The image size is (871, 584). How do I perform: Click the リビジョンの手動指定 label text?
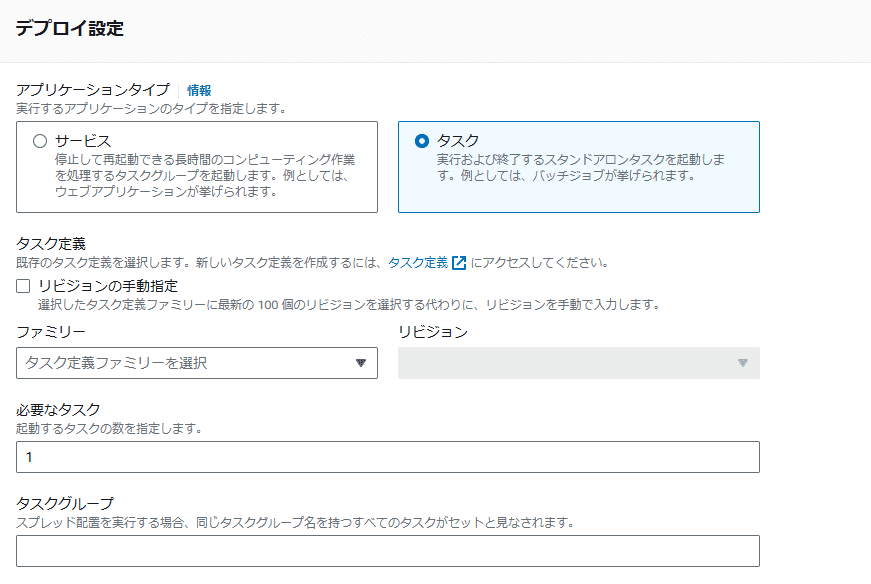[x=108, y=286]
